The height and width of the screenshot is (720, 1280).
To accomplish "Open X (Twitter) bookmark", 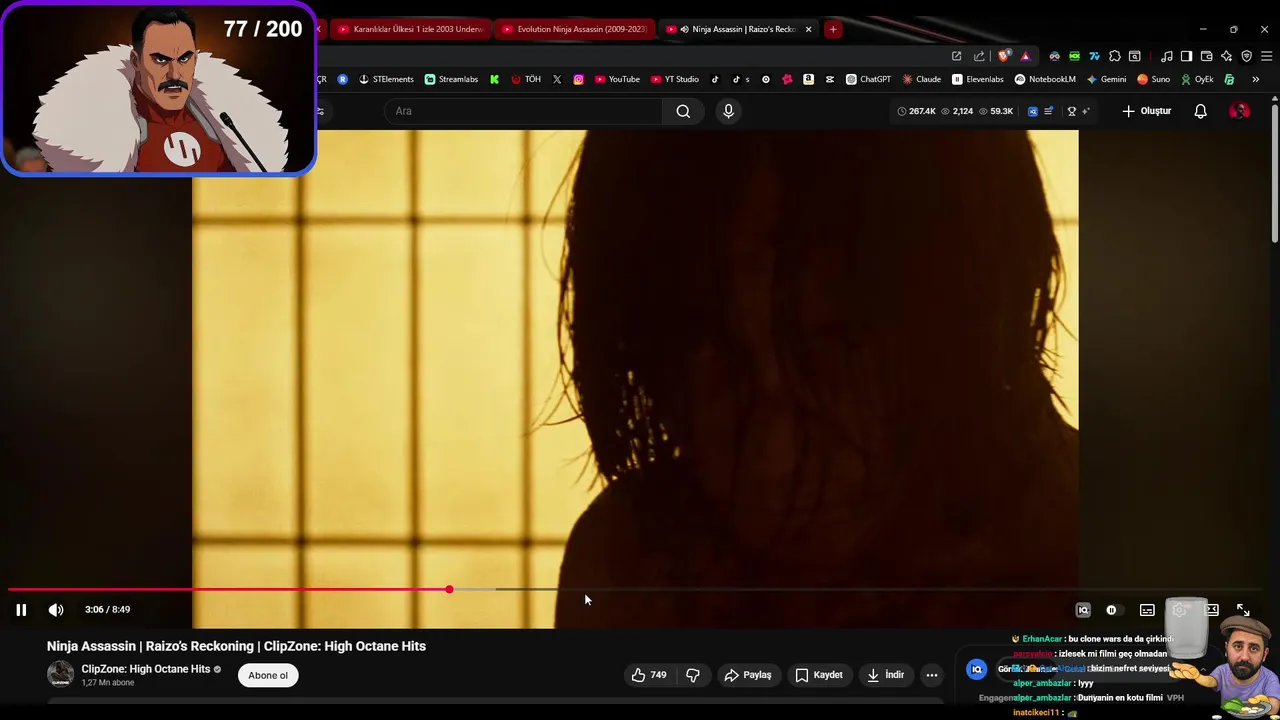I will [557, 79].
